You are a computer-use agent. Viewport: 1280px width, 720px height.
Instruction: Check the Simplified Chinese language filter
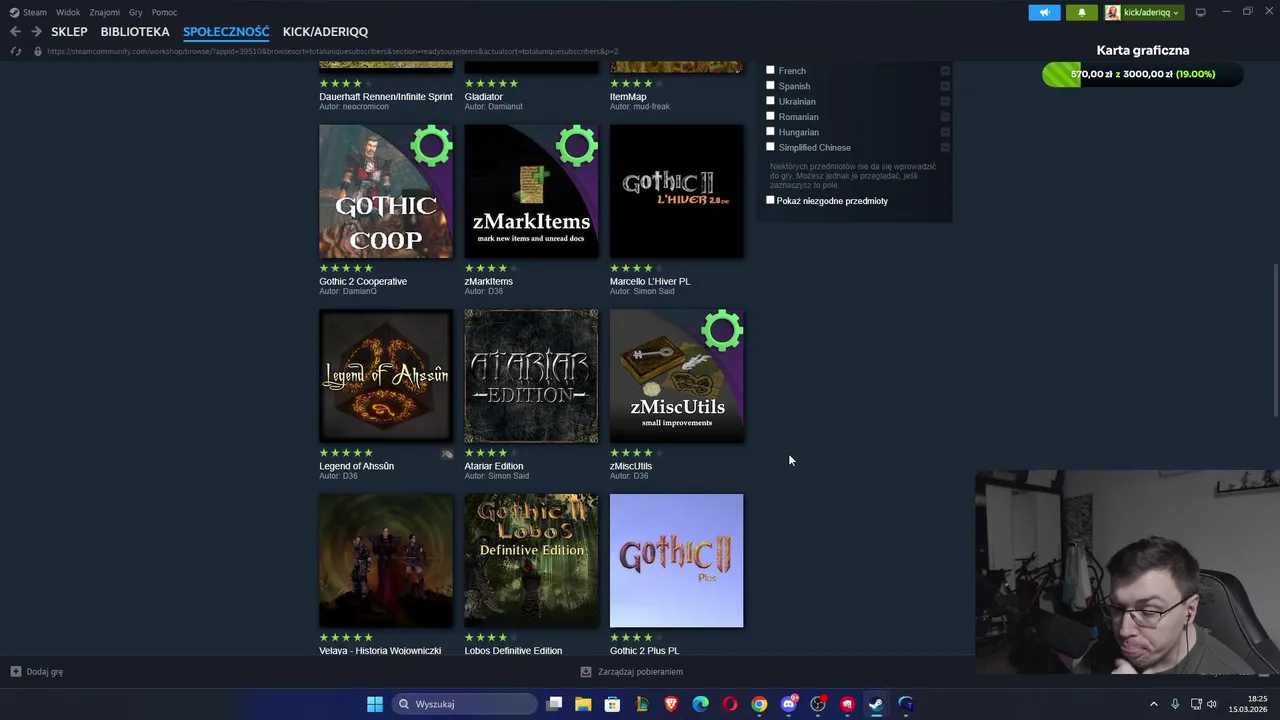pos(770,147)
